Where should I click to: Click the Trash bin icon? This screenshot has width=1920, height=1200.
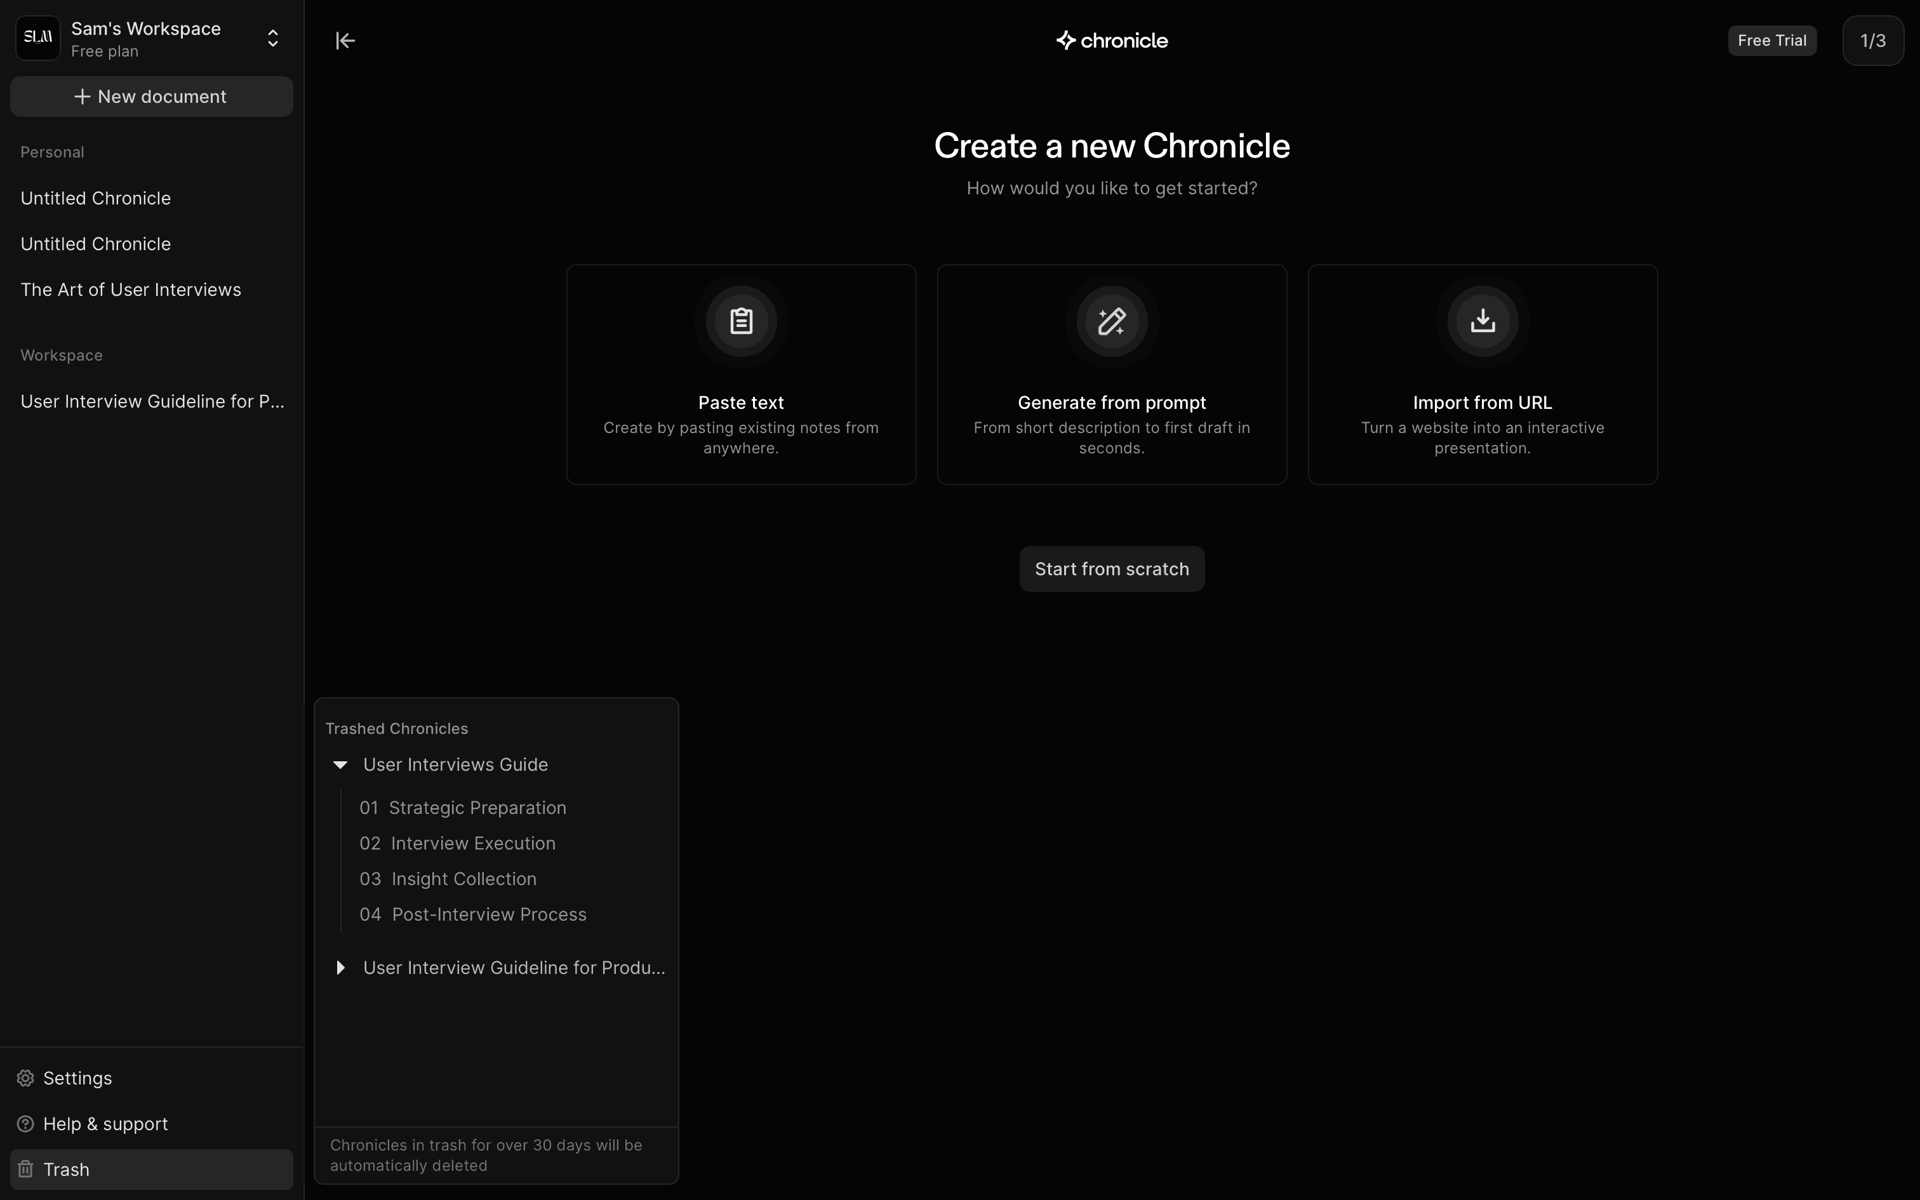click(x=26, y=1169)
